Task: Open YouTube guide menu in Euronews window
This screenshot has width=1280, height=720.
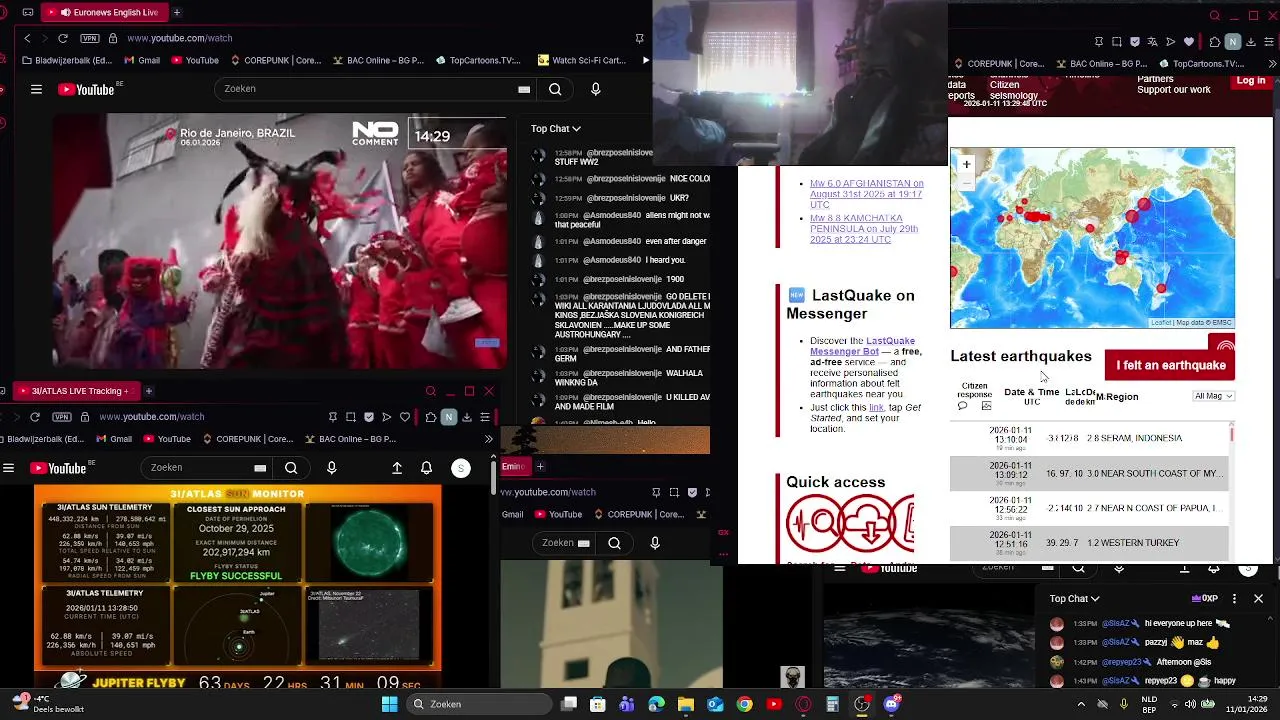Action: tap(36, 89)
